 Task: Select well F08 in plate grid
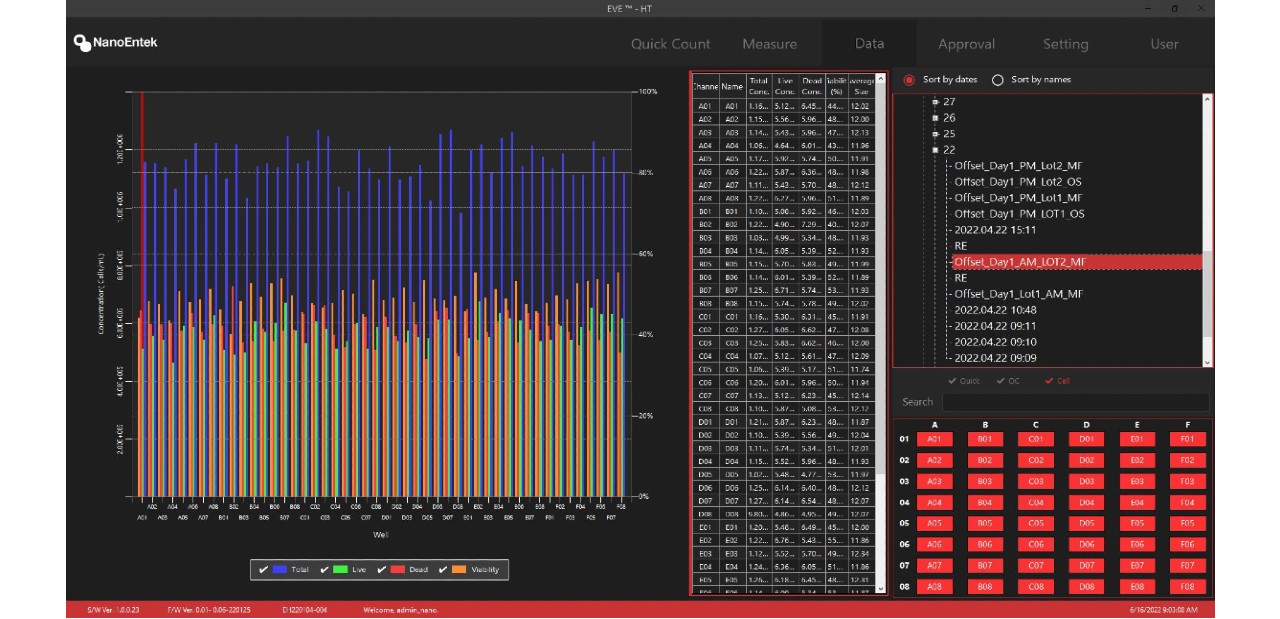[x=1187, y=587]
